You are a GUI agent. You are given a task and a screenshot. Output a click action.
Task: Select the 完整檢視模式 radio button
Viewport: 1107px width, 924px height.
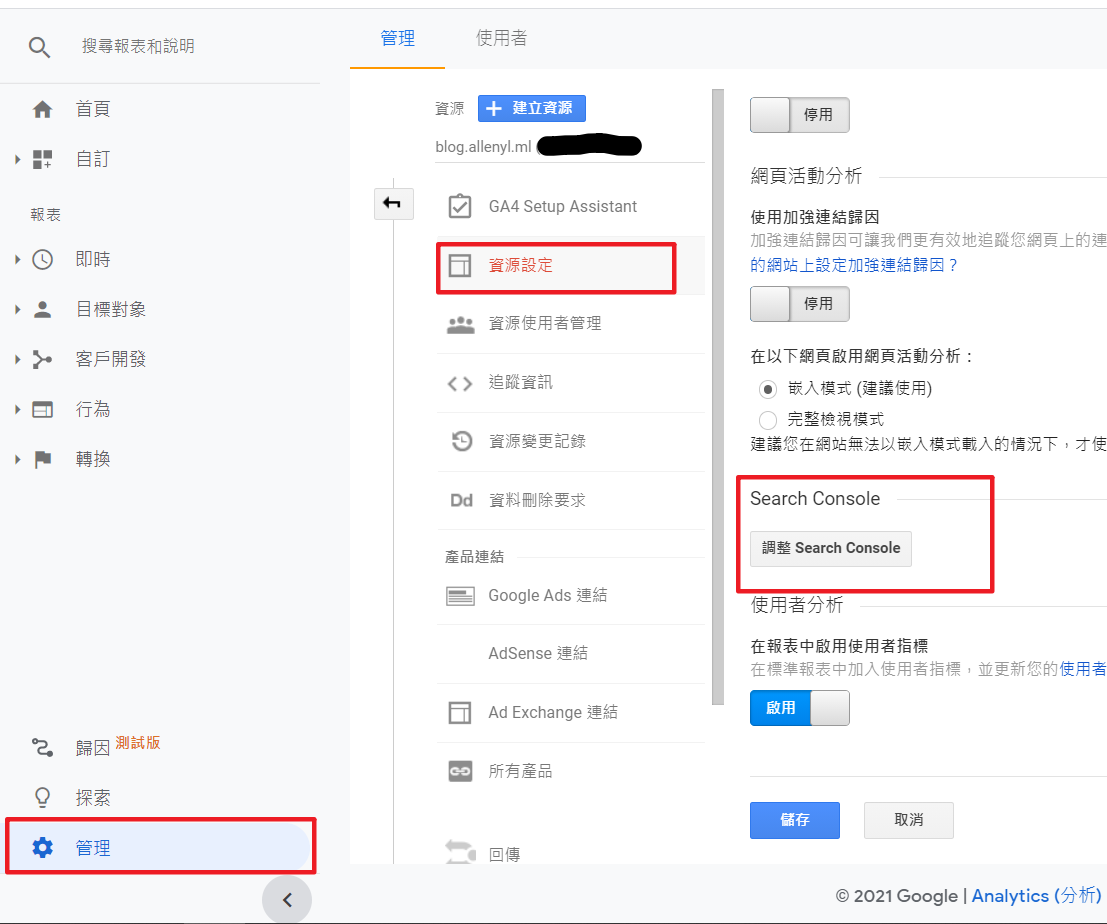click(768, 419)
